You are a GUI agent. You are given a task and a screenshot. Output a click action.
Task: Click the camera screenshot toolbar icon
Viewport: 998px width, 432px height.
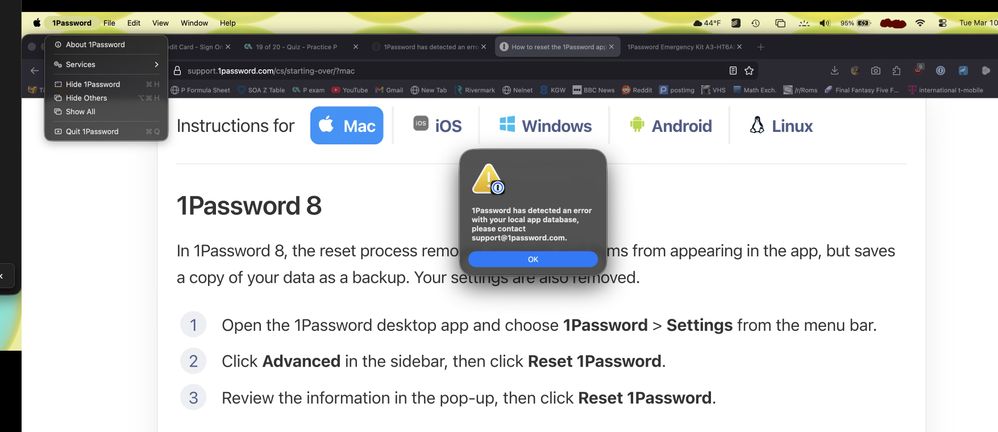click(876, 71)
